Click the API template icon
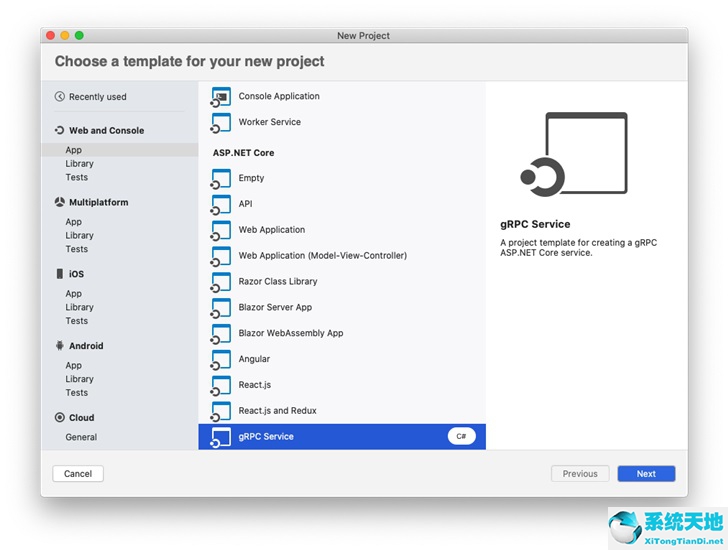The height and width of the screenshot is (550, 728). point(221,205)
